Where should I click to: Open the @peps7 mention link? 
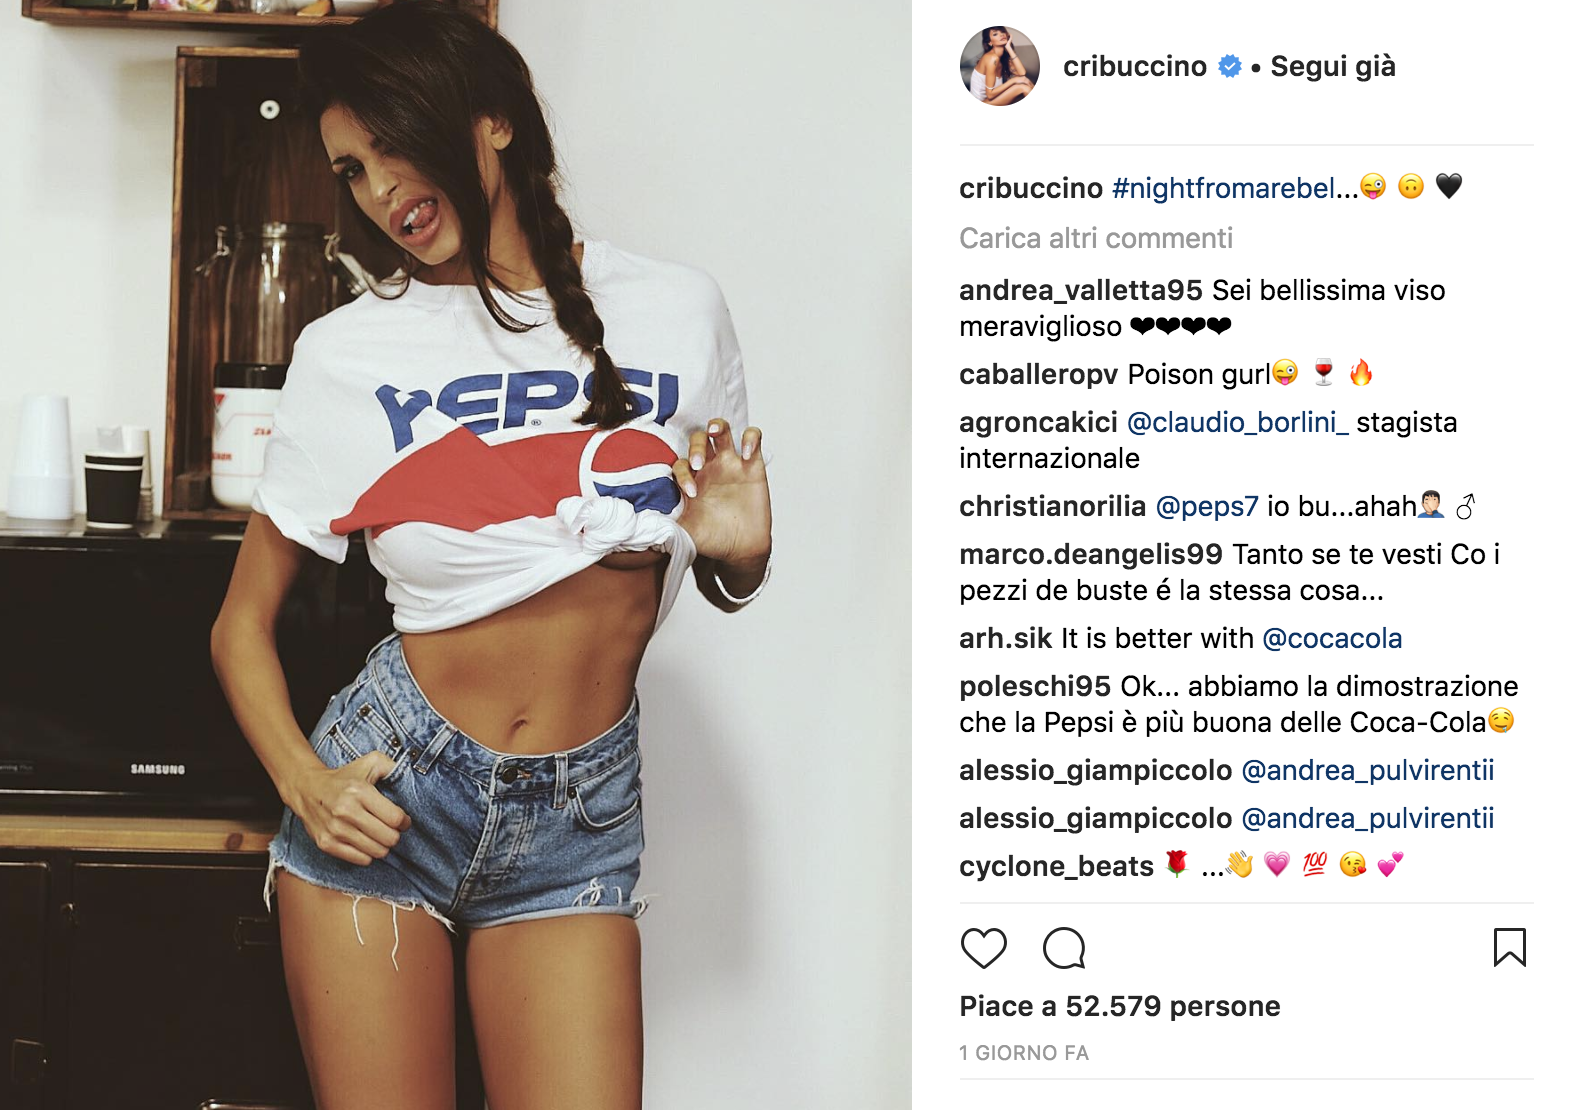pyautogui.click(x=1206, y=506)
